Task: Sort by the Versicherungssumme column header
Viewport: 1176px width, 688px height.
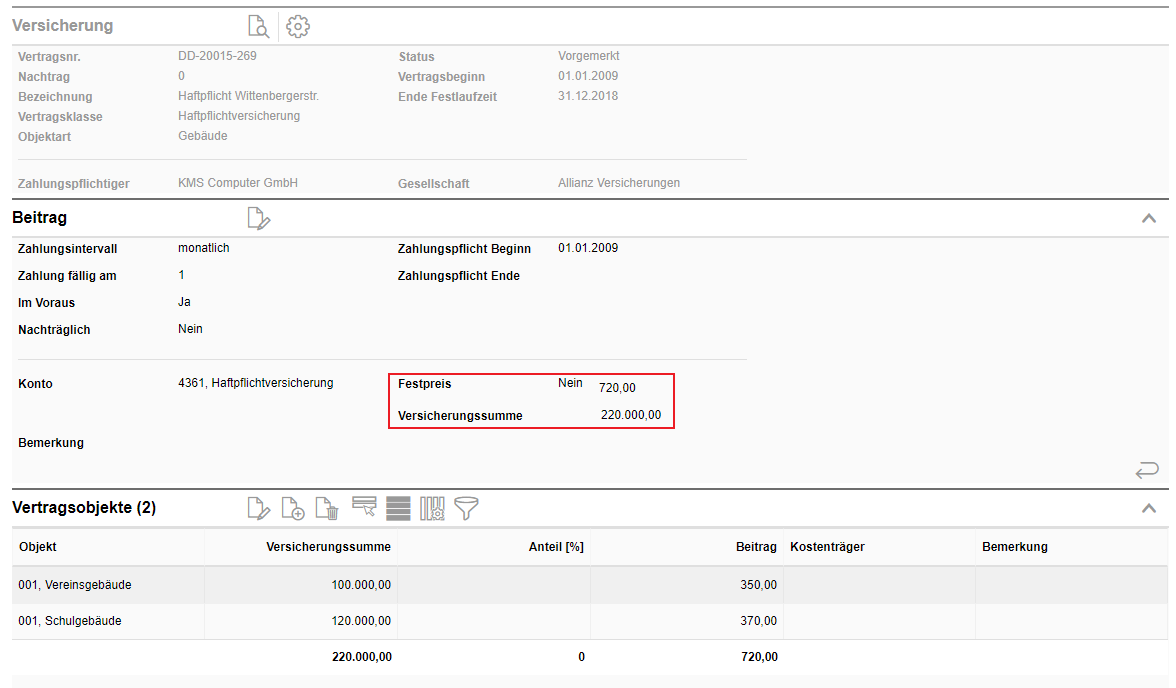Action: pyautogui.click(x=328, y=547)
